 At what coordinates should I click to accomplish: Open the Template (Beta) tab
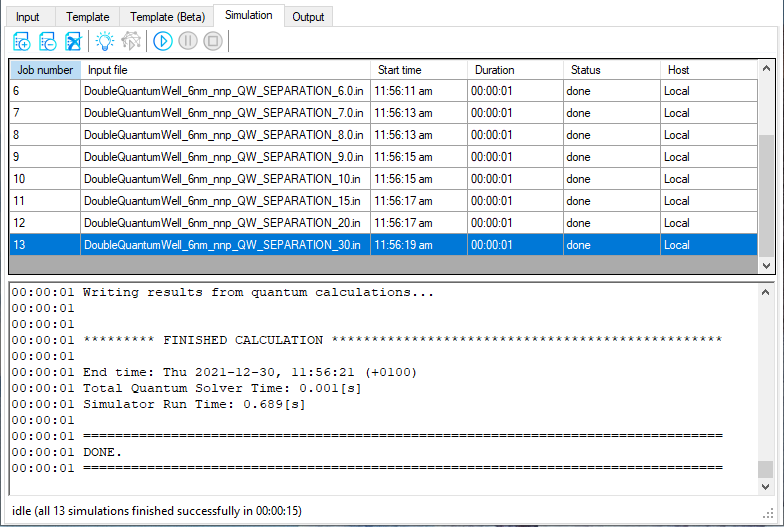[x=167, y=17]
